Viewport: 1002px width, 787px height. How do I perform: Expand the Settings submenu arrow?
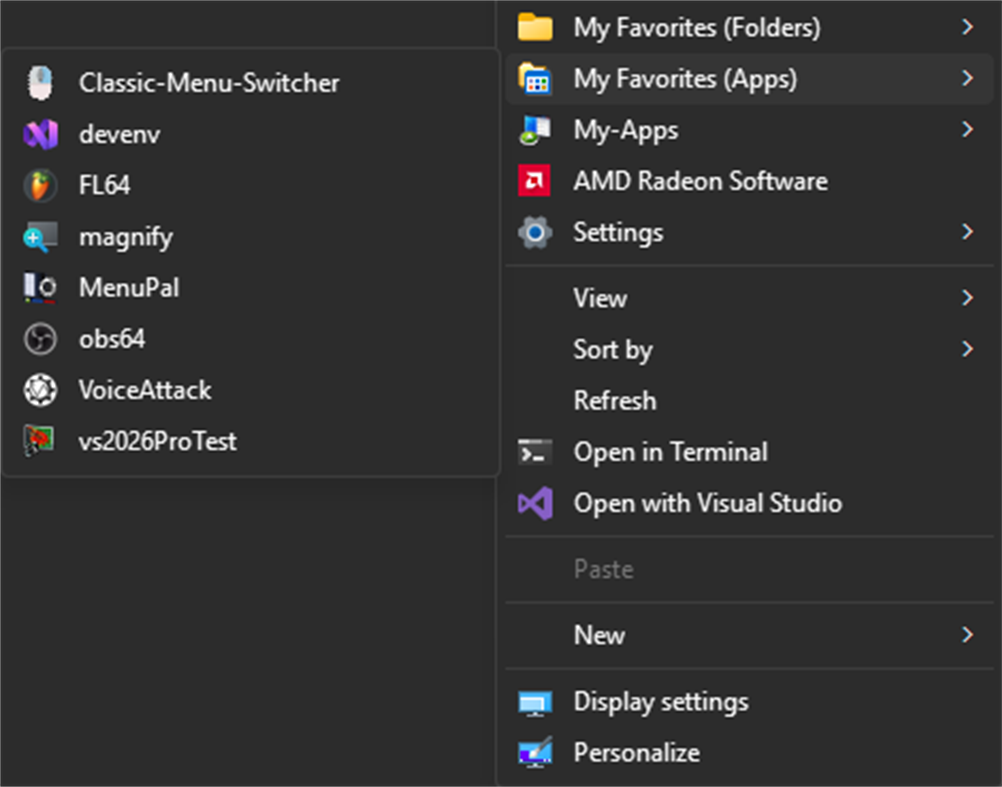coord(967,231)
